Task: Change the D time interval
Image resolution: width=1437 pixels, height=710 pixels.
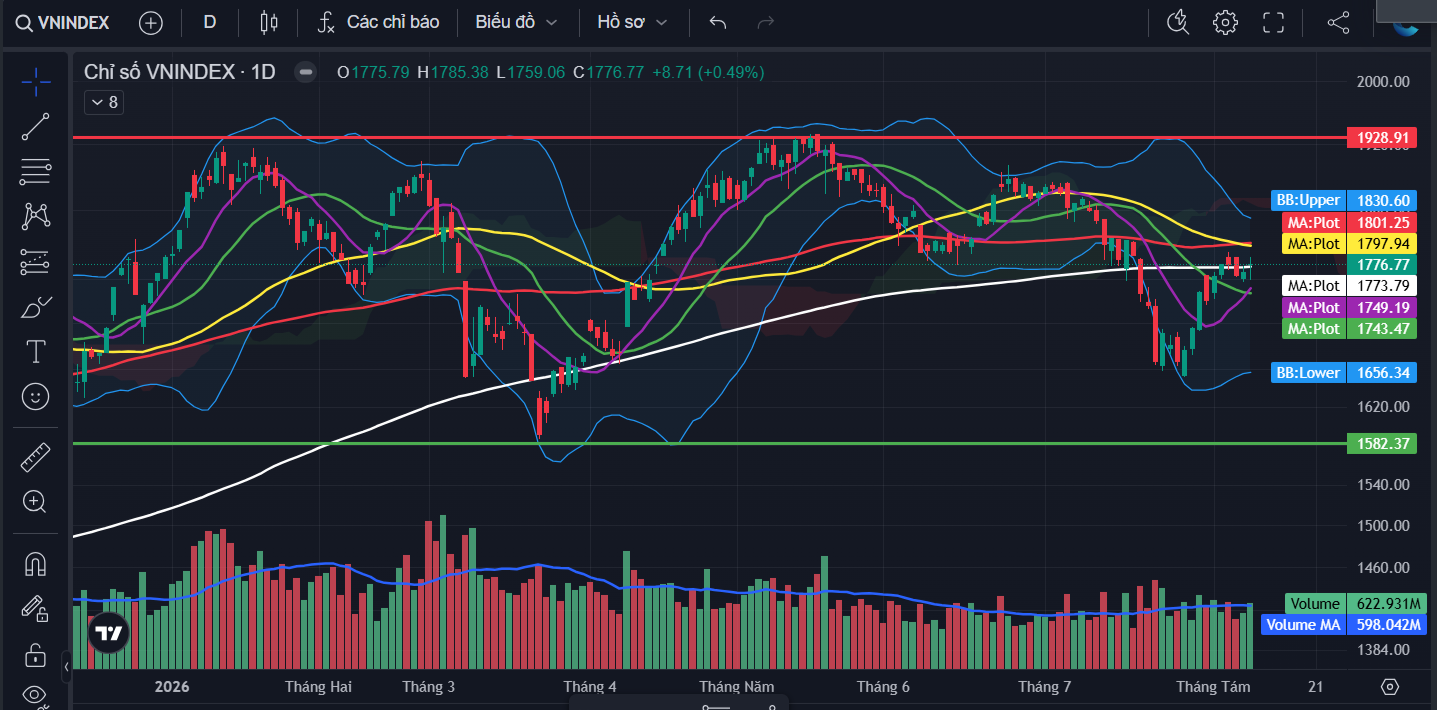Action: coord(210,22)
